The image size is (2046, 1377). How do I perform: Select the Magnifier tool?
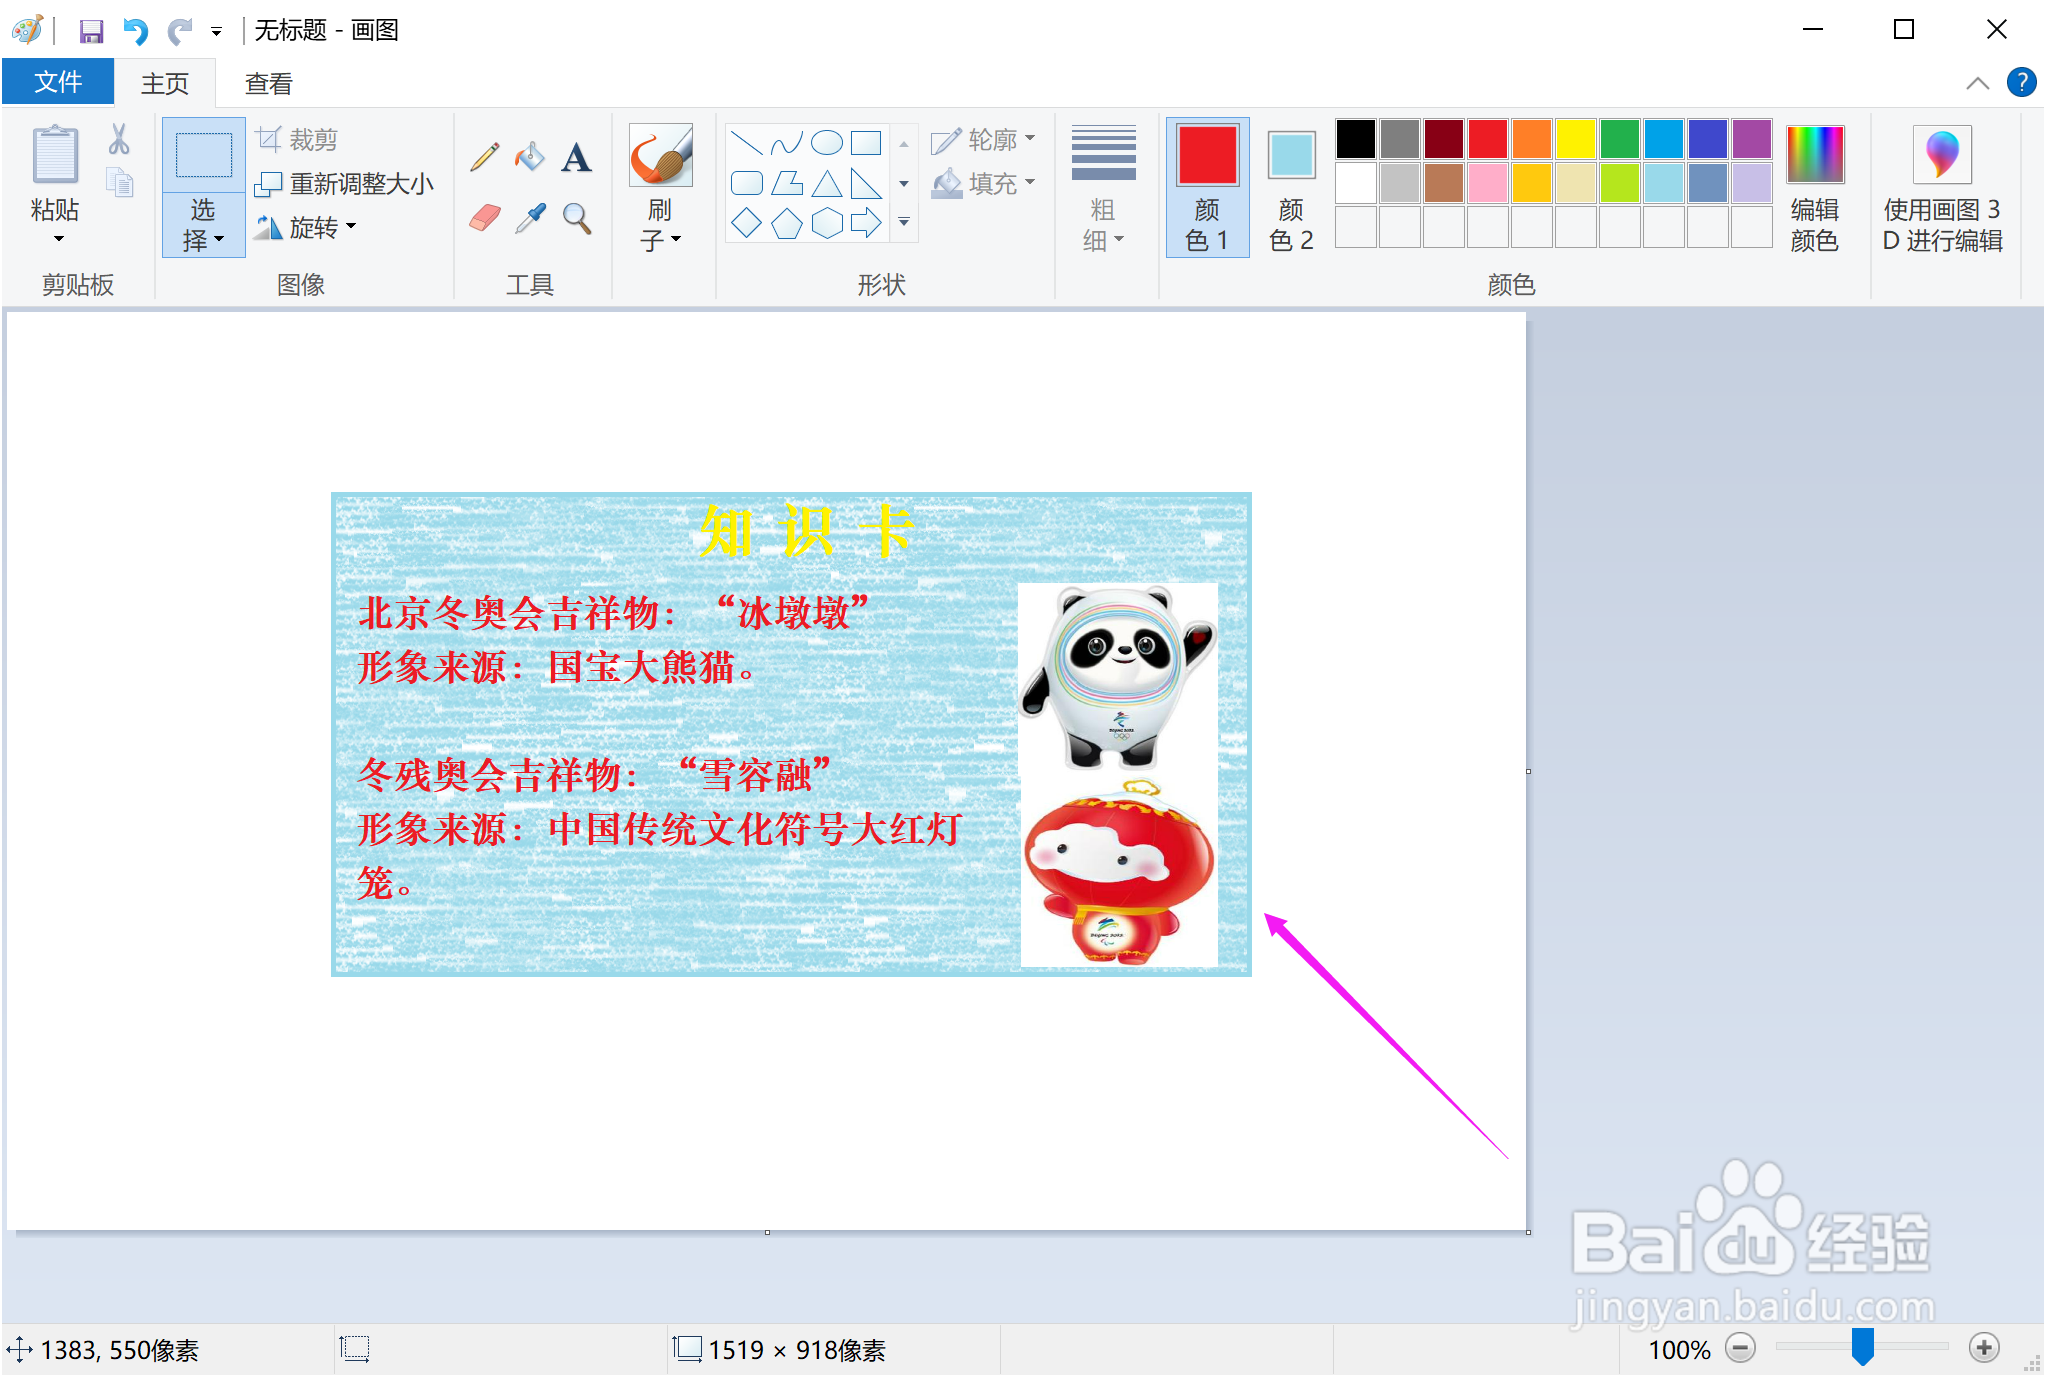tap(576, 217)
